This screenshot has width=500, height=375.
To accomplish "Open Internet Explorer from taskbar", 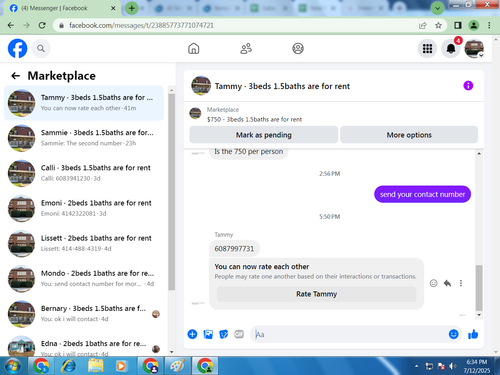I will click(x=69, y=366).
